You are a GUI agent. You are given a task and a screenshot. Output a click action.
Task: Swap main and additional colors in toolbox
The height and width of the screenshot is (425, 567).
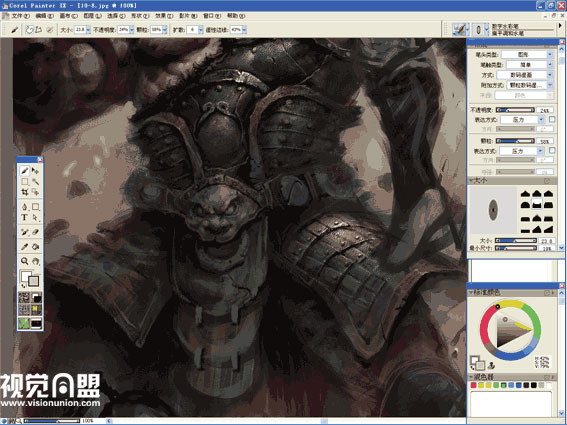[x=24, y=286]
